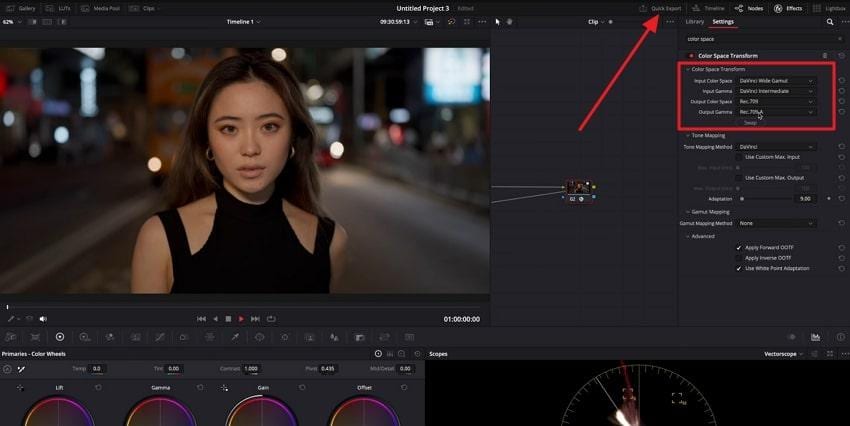Screen dimensions: 850x426
Task: Click the Contrast value field 1.000
Action: point(251,369)
